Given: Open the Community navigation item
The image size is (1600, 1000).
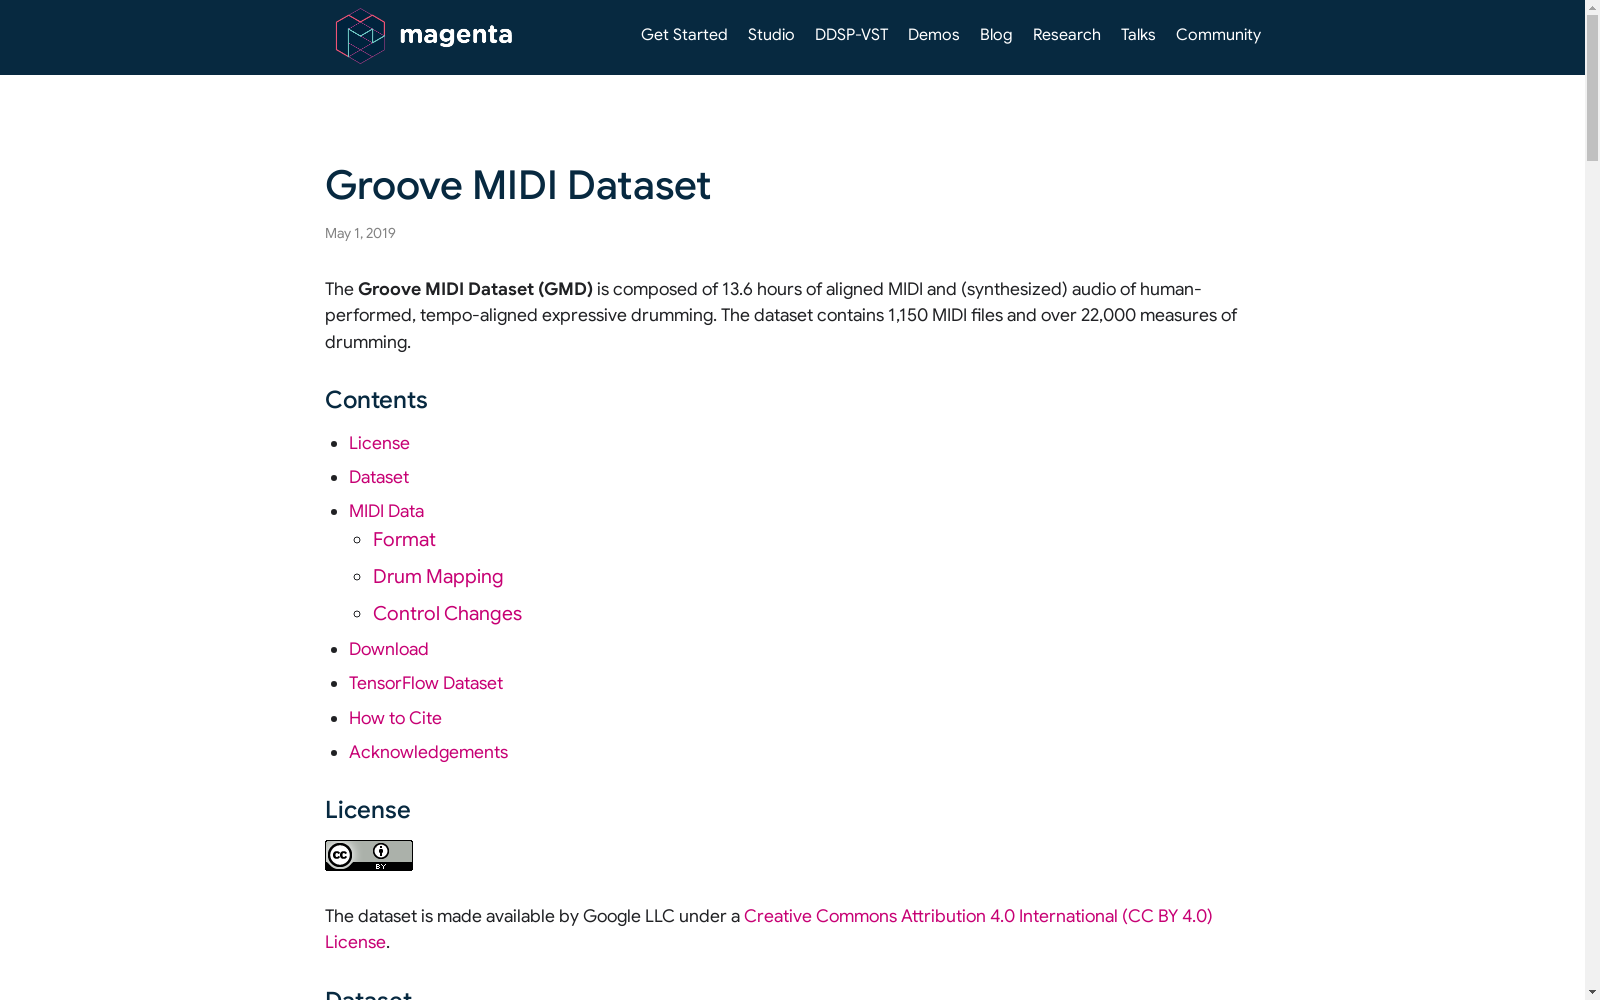Looking at the screenshot, I should click(1218, 35).
